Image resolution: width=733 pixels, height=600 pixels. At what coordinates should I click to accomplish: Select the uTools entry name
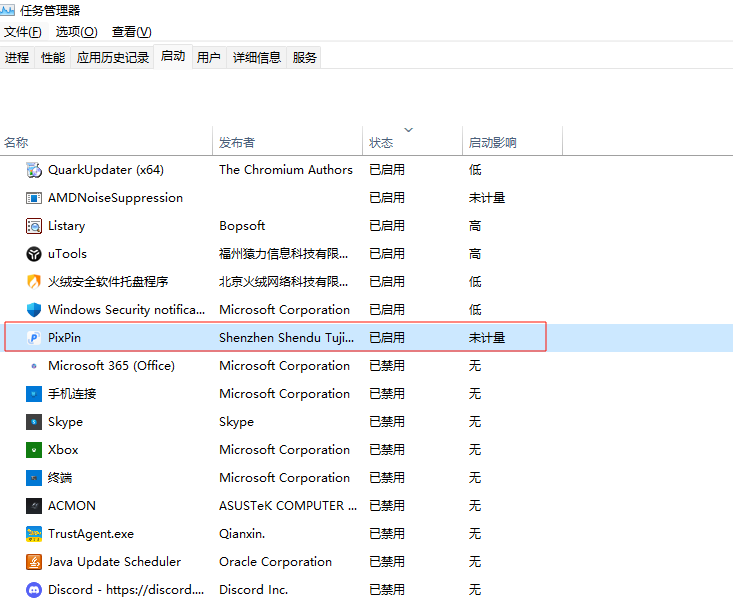click(x=67, y=254)
